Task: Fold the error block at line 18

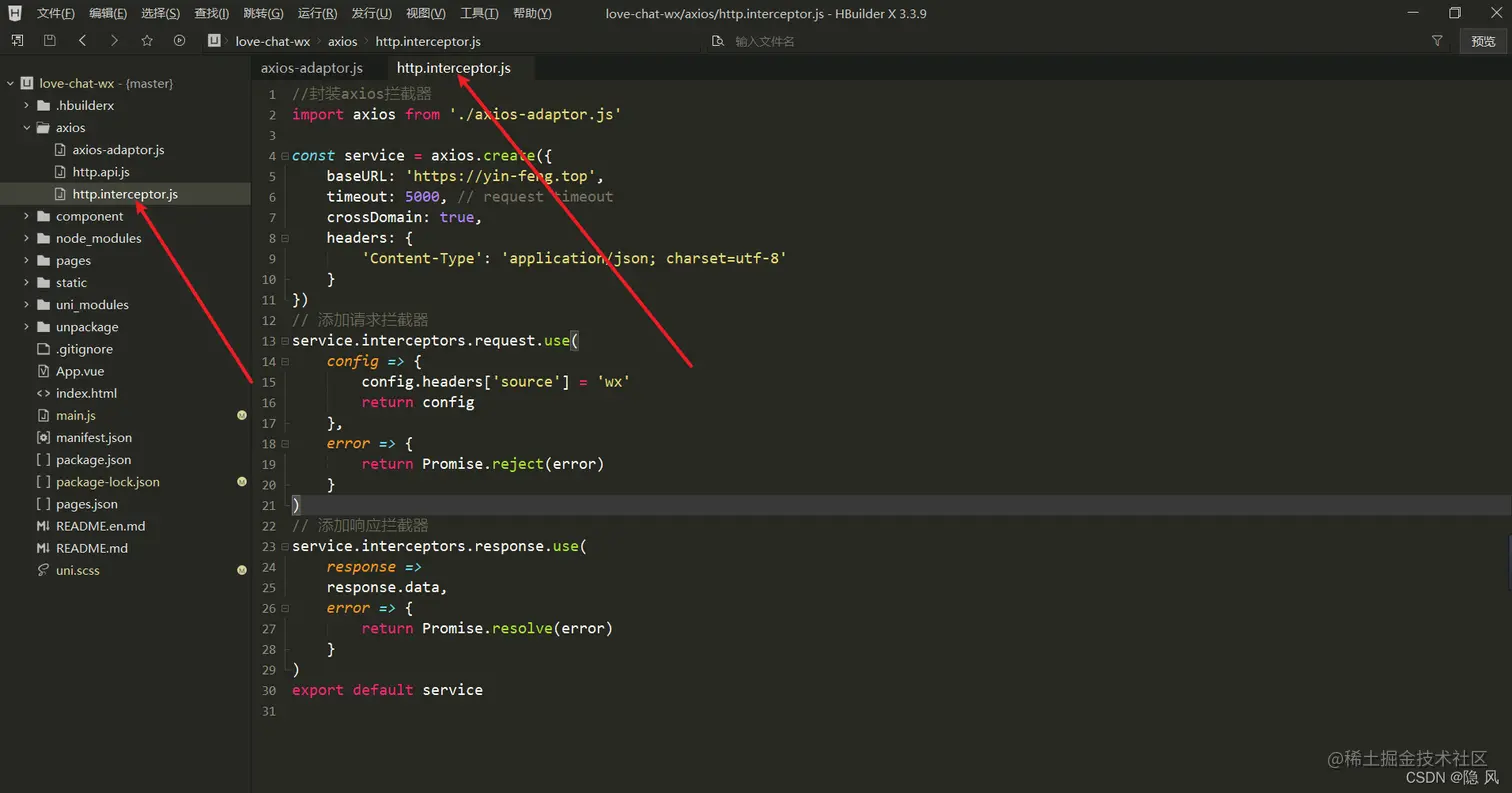Action: click(285, 443)
